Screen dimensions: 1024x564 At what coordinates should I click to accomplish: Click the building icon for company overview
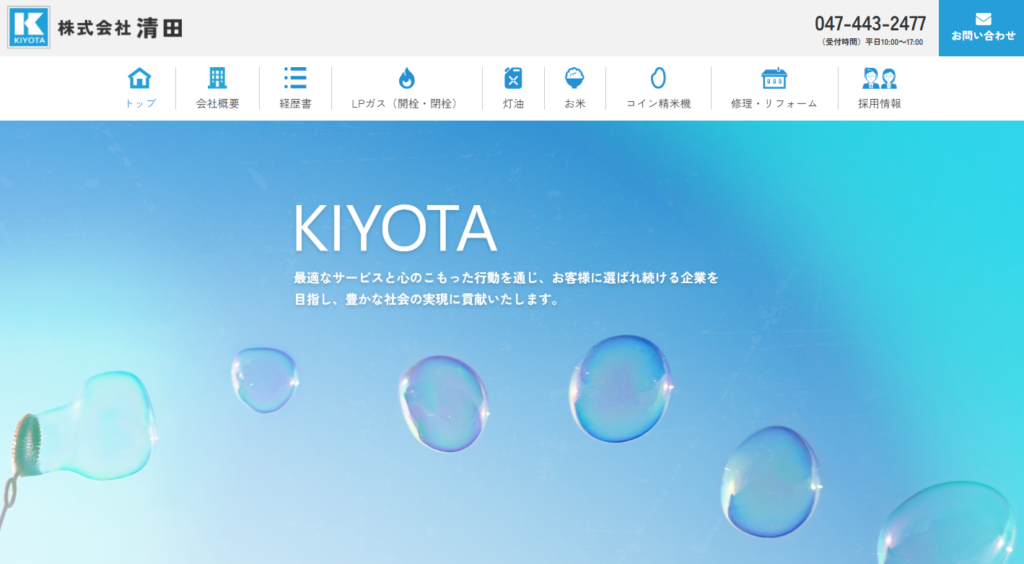click(217, 78)
